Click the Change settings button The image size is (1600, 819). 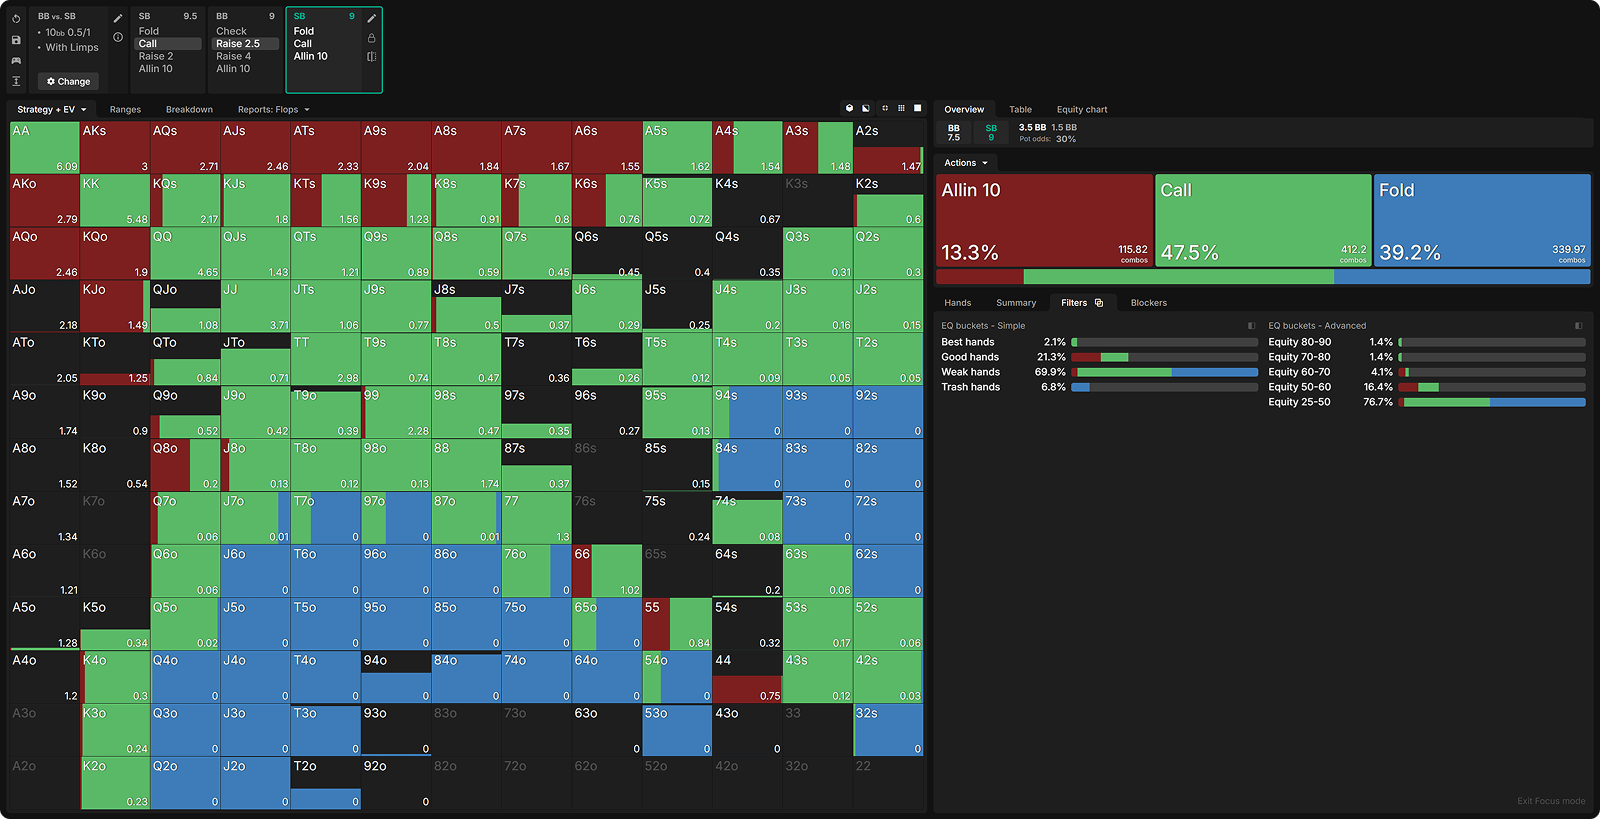click(x=68, y=82)
